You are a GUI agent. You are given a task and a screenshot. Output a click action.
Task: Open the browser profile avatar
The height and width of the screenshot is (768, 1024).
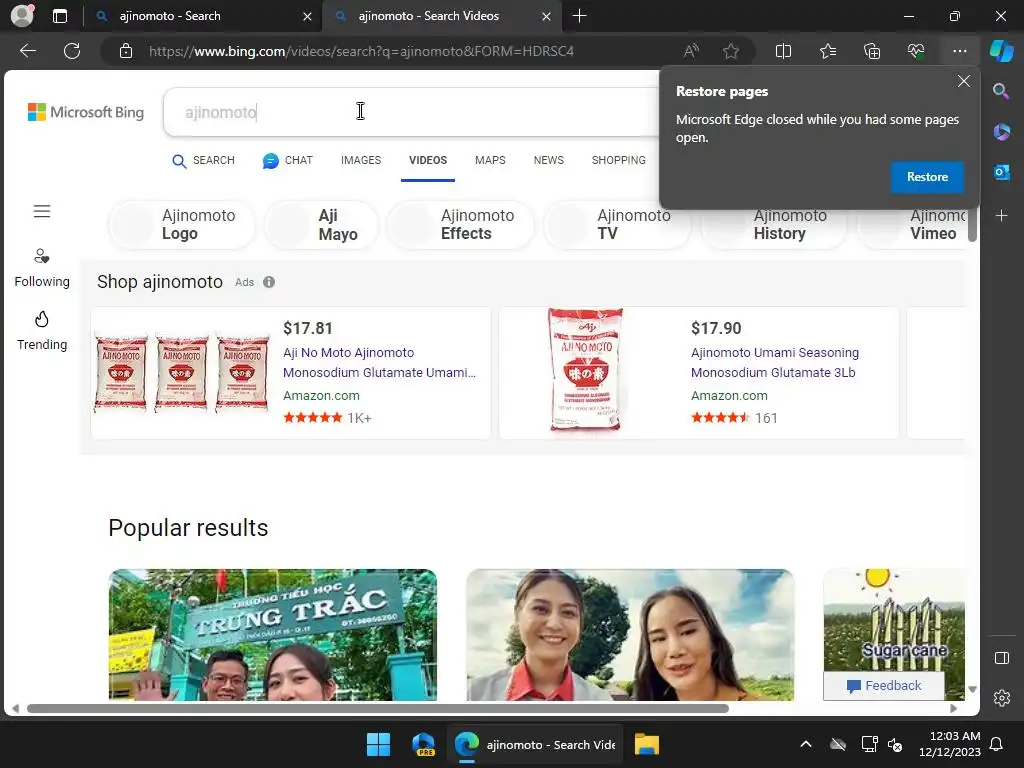(x=22, y=16)
